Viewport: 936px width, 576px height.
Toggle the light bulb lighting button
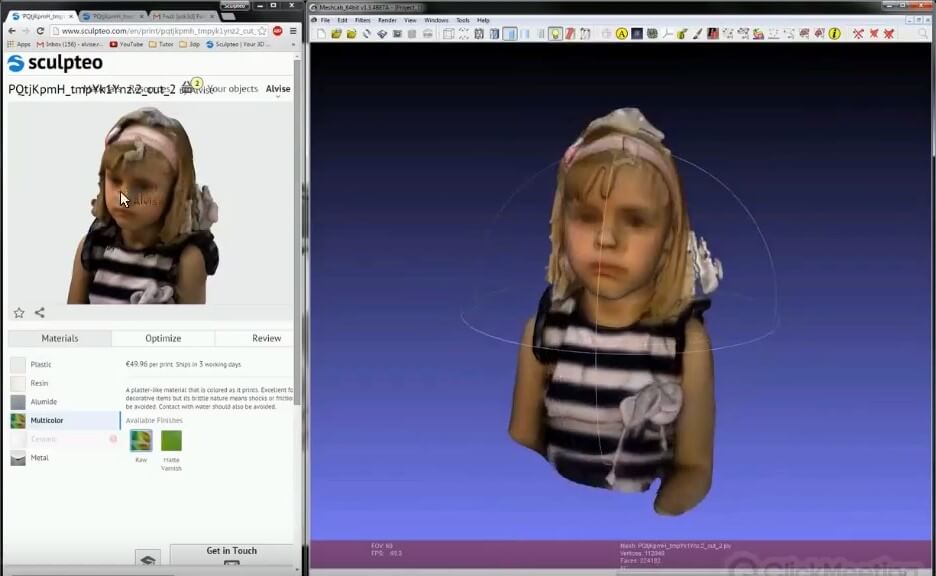[x=556, y=34]
